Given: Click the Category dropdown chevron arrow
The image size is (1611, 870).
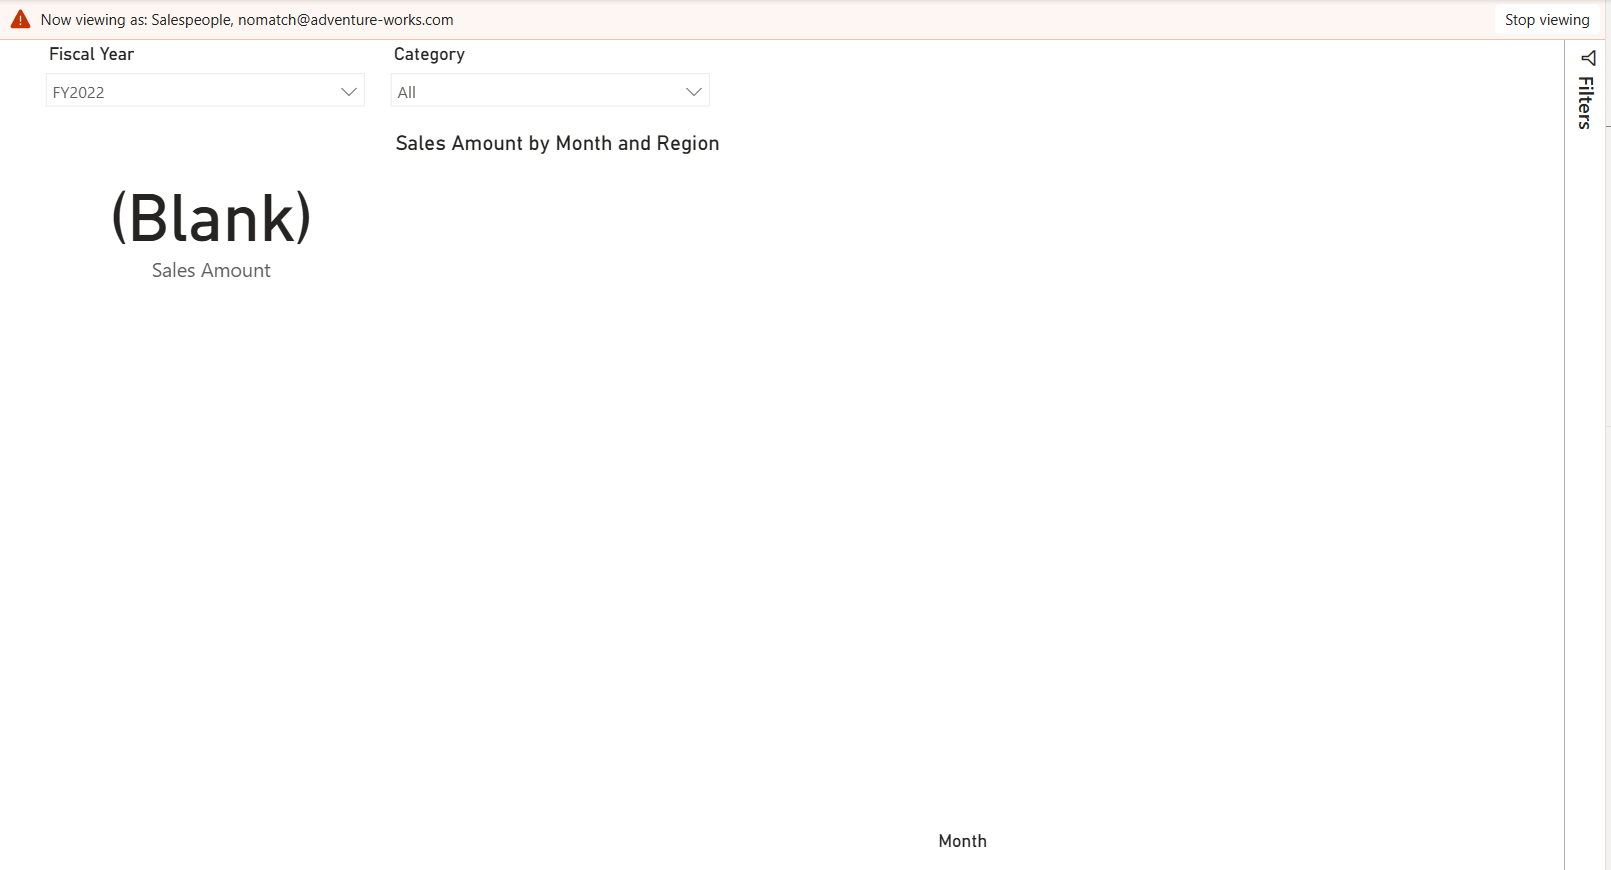Looking at the screenshot, I should pyautogui.click(x=694, y=92).
